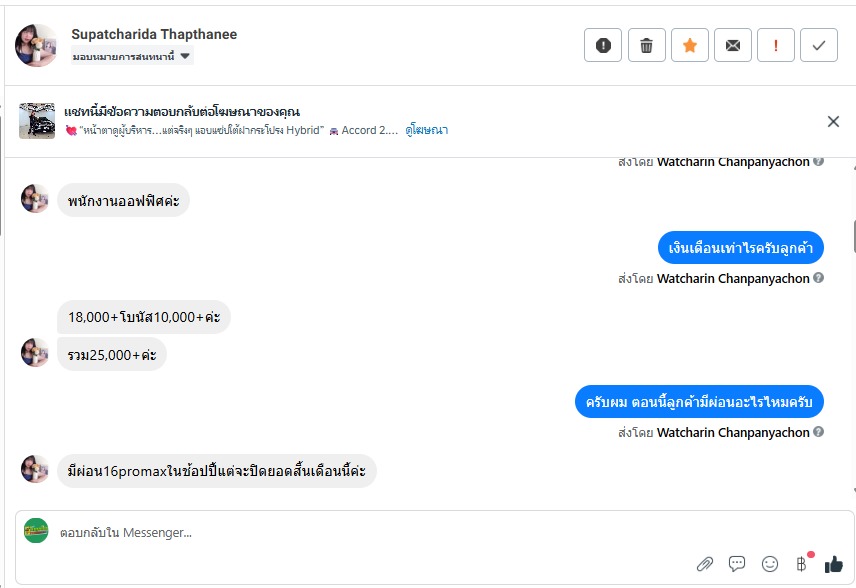Open saved replies speech bubble icon
The image size is (856, 588).
click(737, 564)
